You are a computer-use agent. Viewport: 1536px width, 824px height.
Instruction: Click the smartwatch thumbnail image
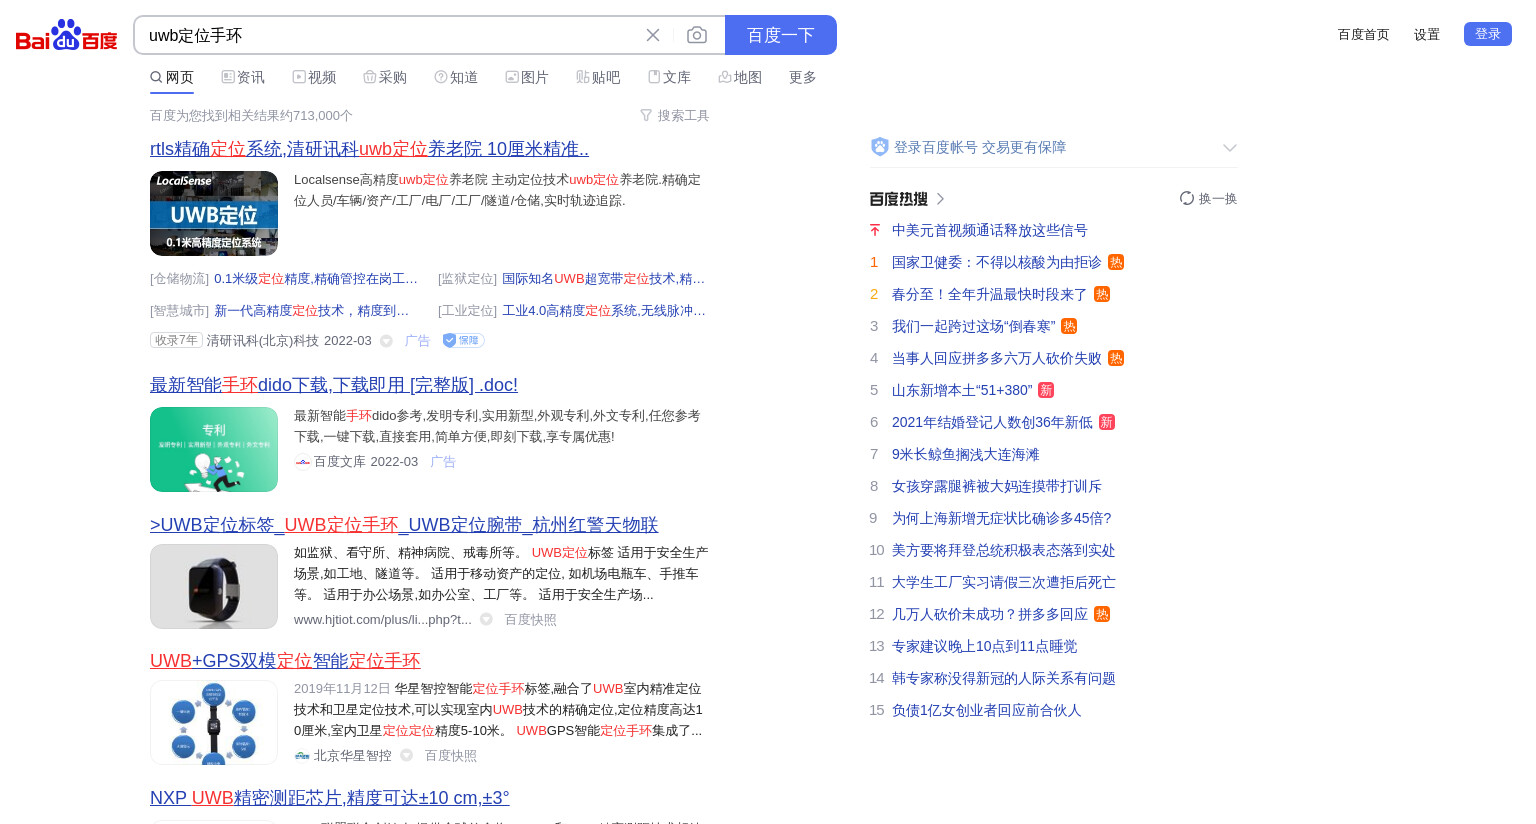pos(214,586)
